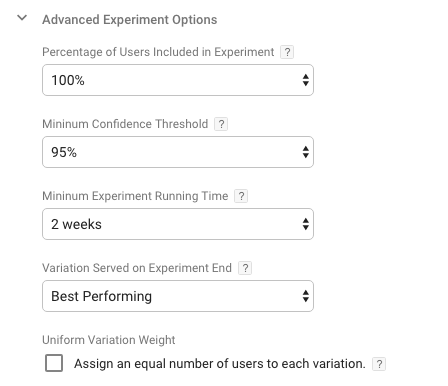Open help for Variation Served on Experiment End

pyautogui.click(x=245, y=268)
